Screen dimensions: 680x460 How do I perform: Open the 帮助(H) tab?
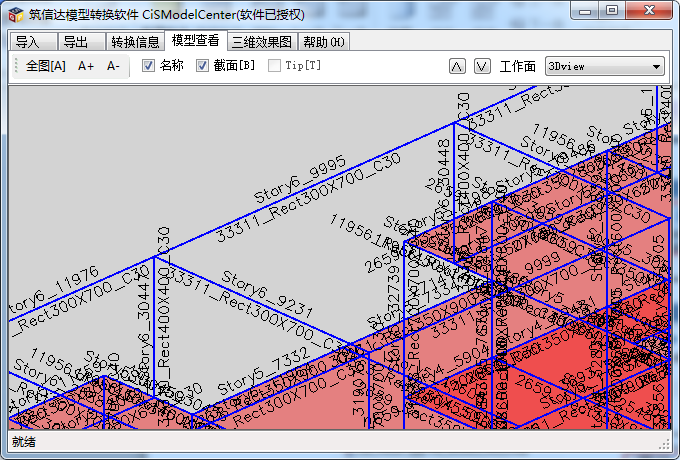[324, 42]
